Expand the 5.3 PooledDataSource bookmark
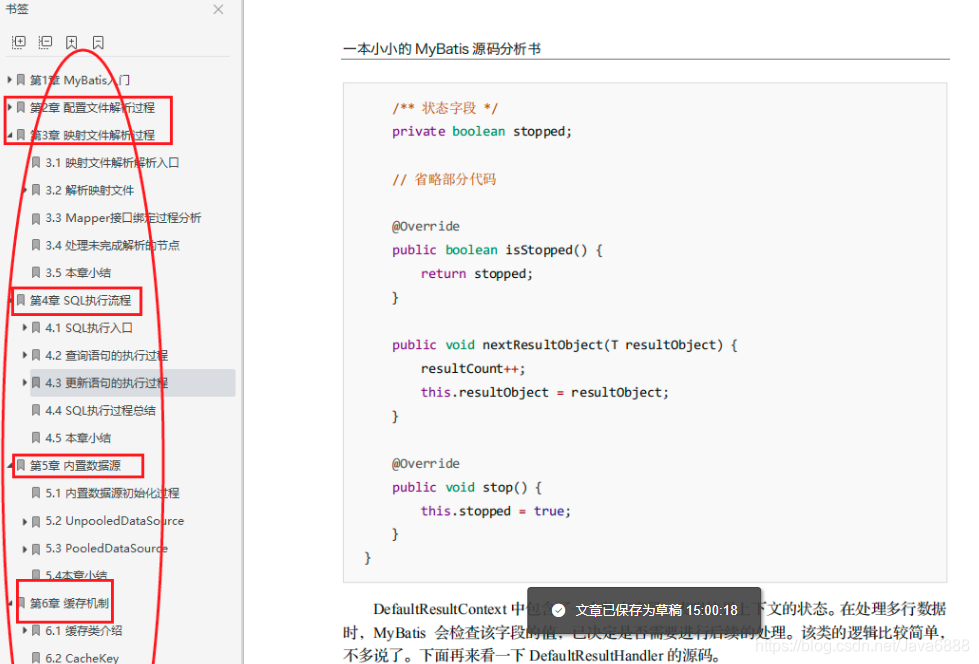Screen dimensions: 979x664 24,548
